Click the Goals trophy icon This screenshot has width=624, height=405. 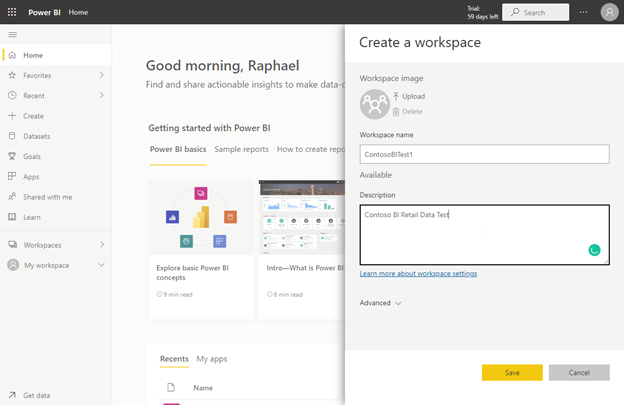12,156
